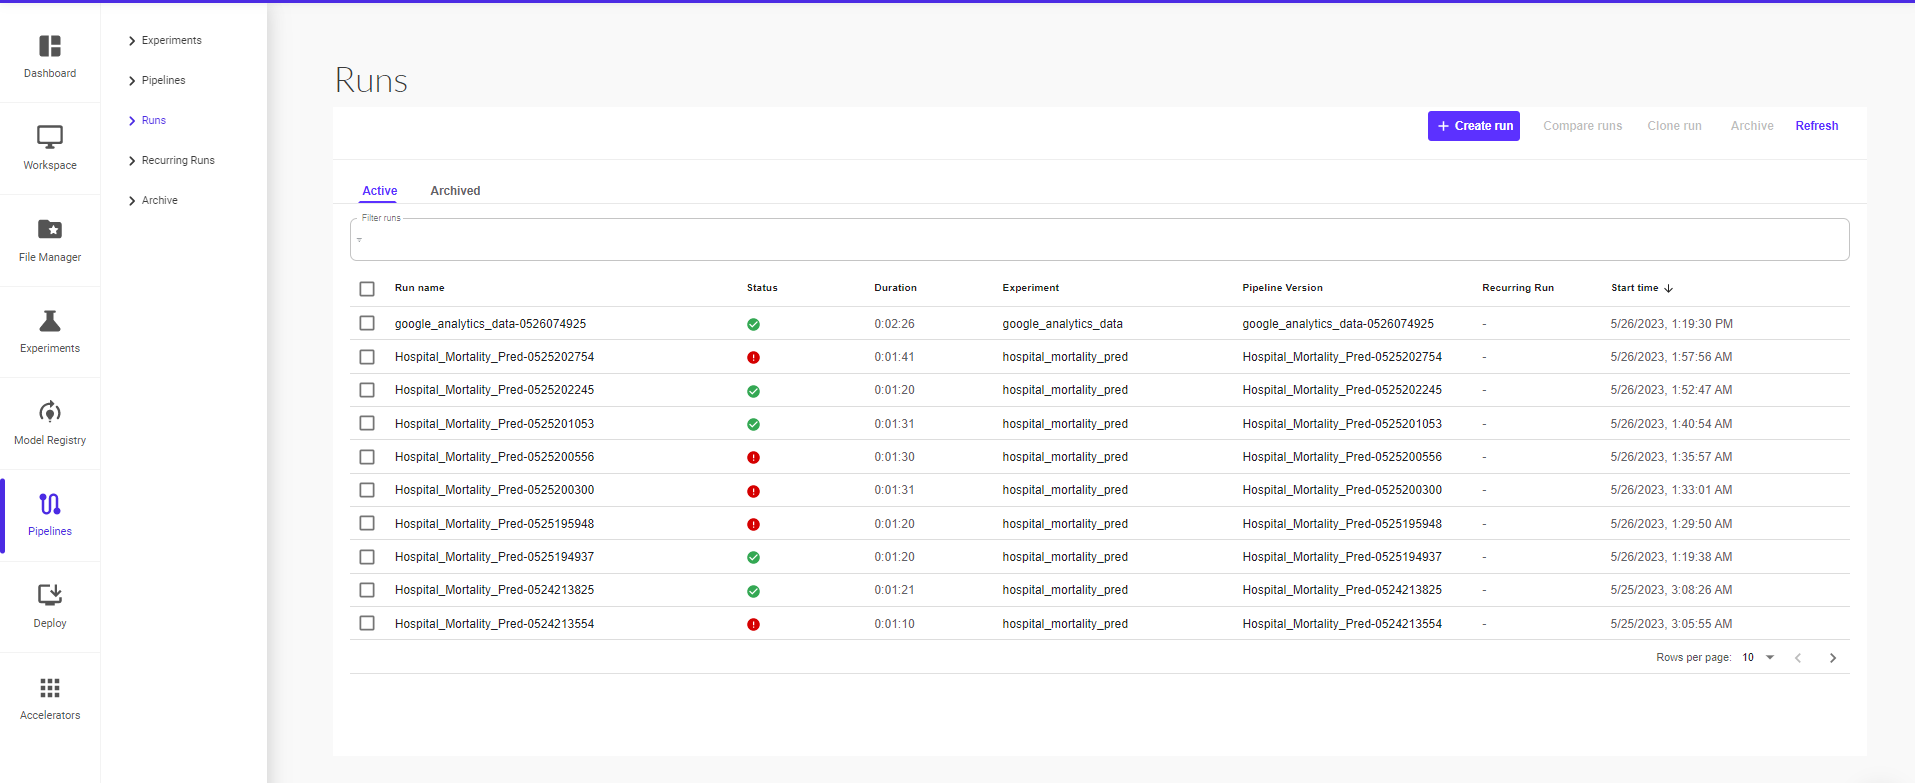This screenshot has height=783, width=1915.
Task: Click into the Filter runs field
Action: click(x=1099, y=240)
